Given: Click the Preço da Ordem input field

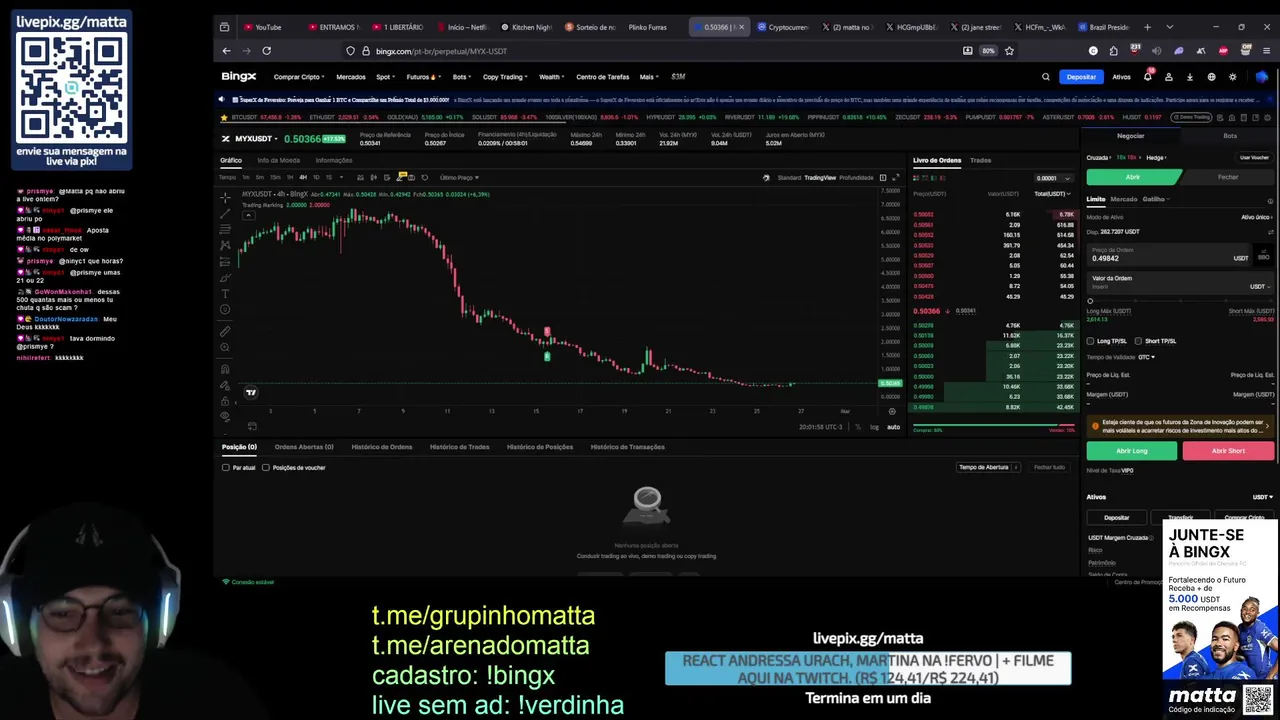Looking at the screenshot, I should [x=1168, y=255].
